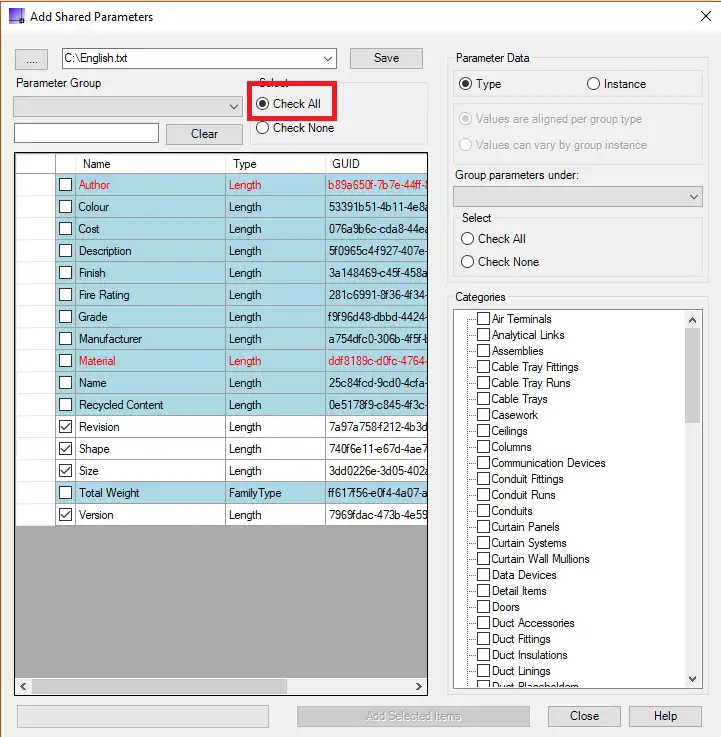Open Help for this dialog
This screenshot has height=737, width=721.
(665, 716)
